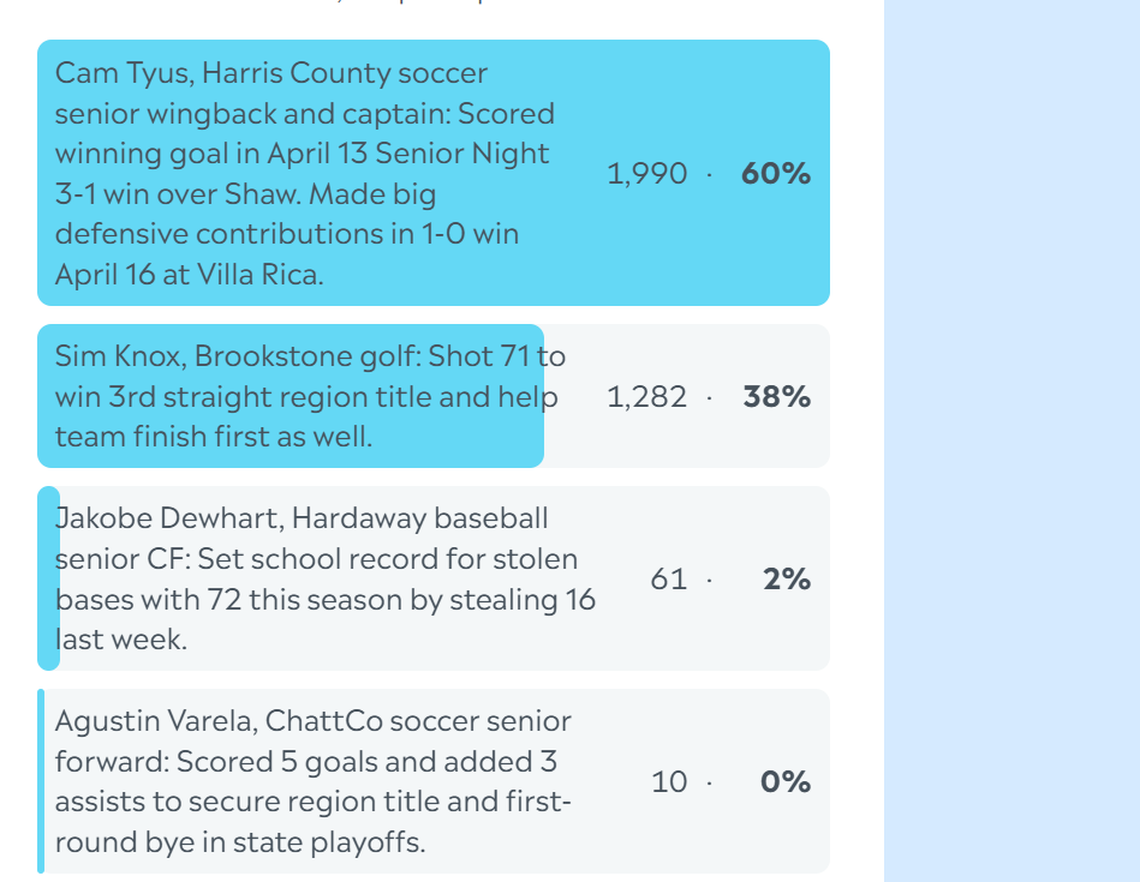
Task: Click the 2% result beside Jakobe Dewhart
Action: [x=786, y=578]
